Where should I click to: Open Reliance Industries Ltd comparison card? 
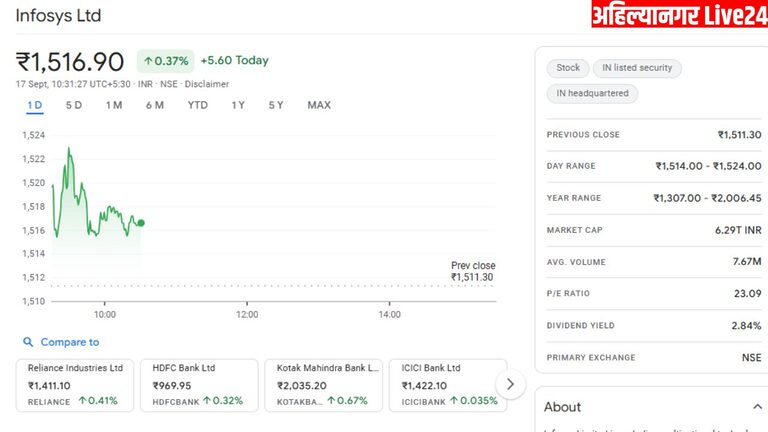pyautogui.click(x=75, y=385)
